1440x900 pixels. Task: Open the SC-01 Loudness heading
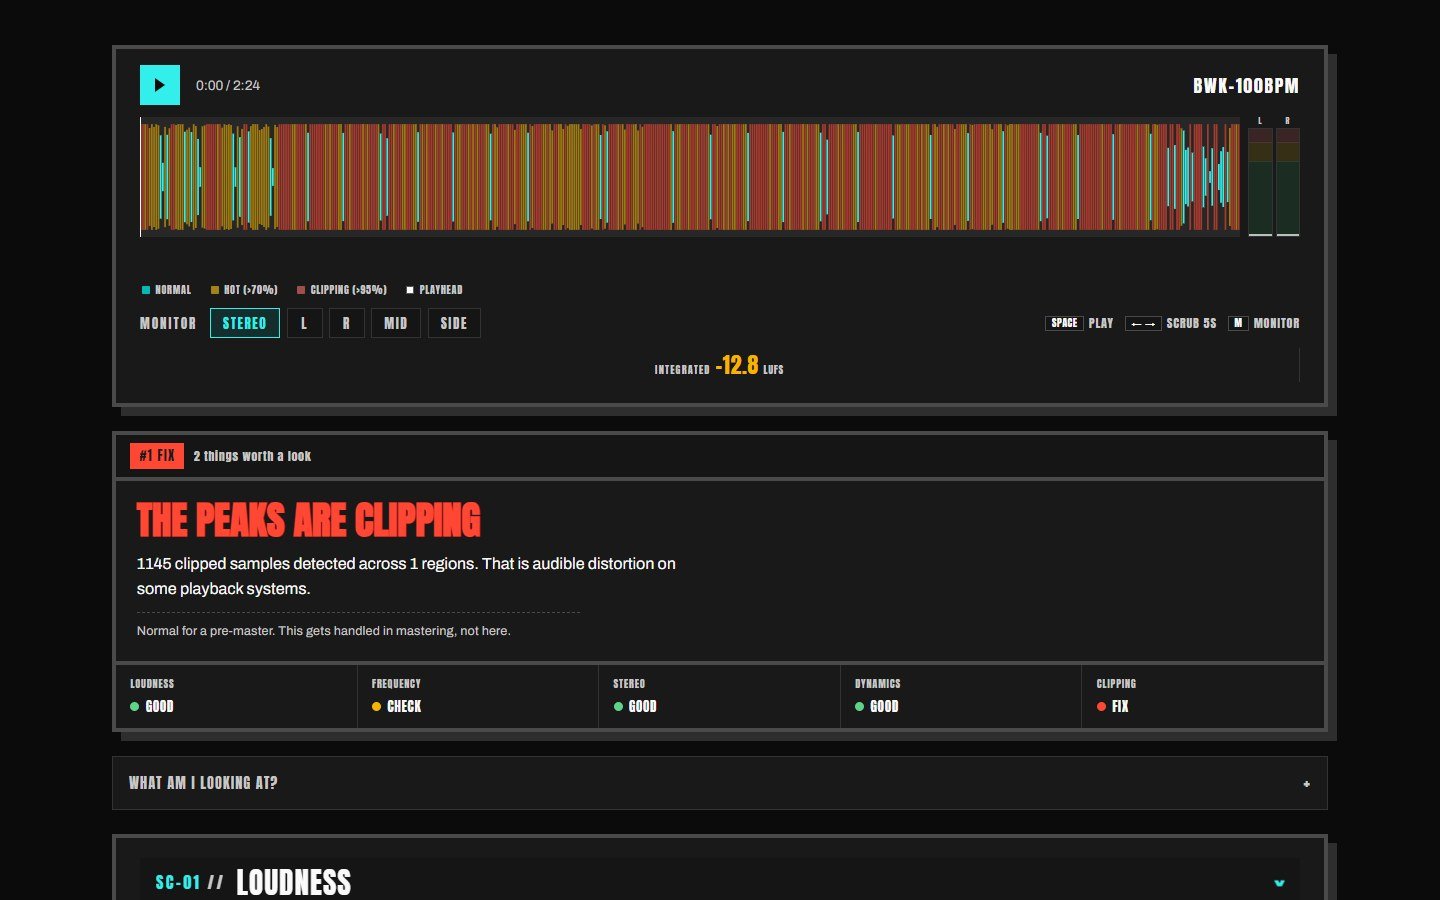click(293, 882)
